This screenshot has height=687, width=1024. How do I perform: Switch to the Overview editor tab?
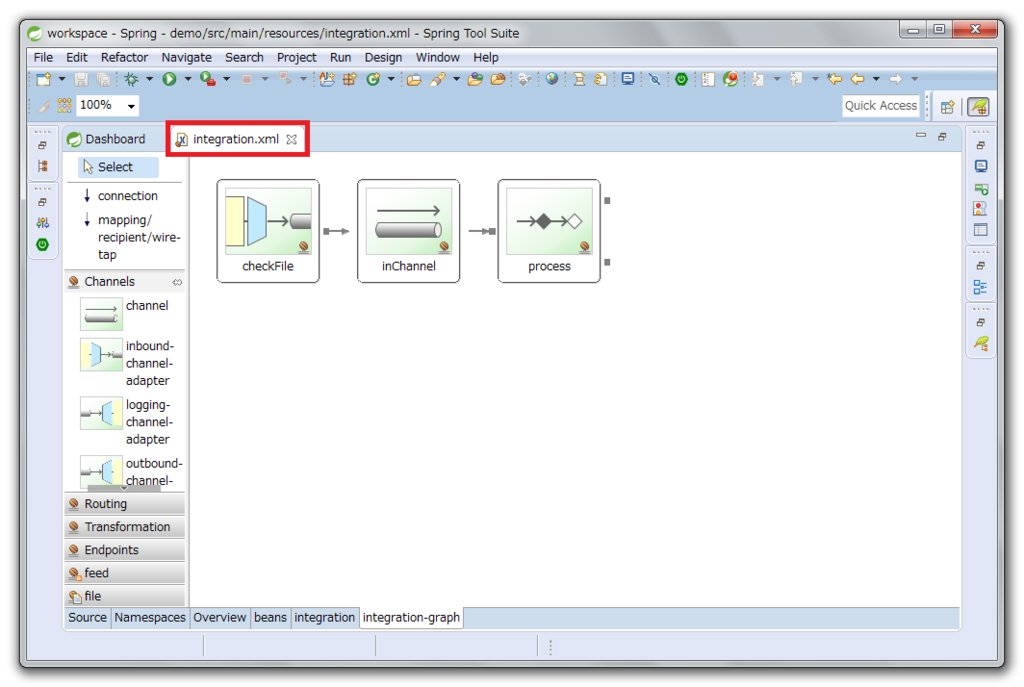click(219, 618)
